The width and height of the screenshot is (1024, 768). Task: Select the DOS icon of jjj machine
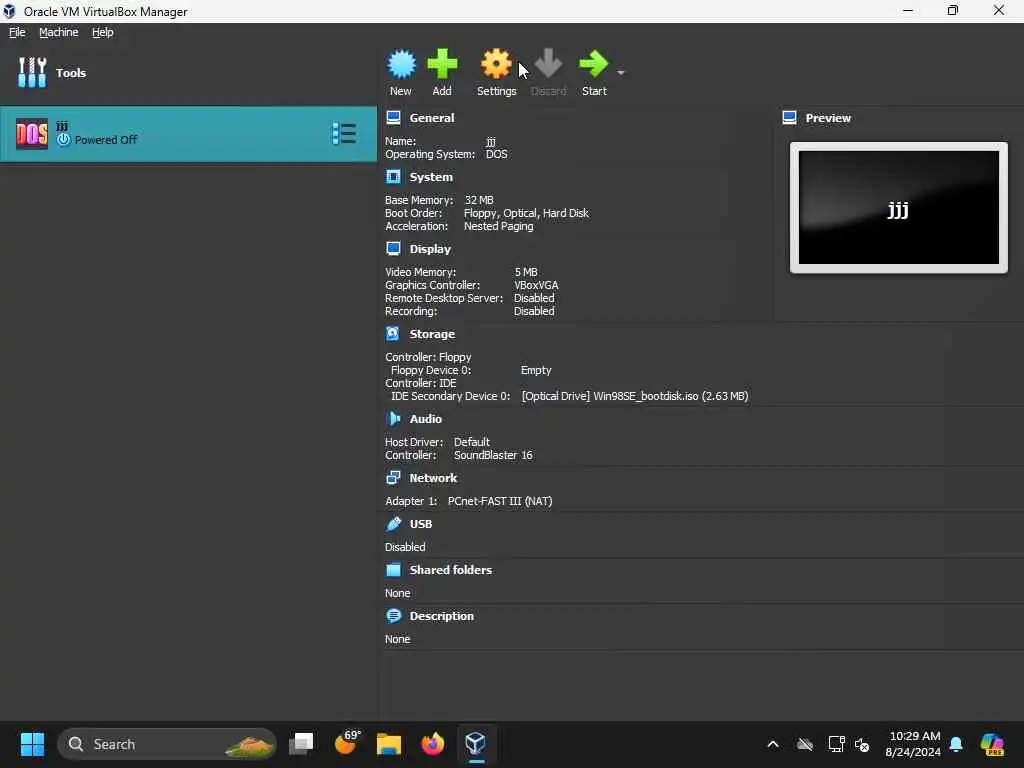[x=32, y=134]
